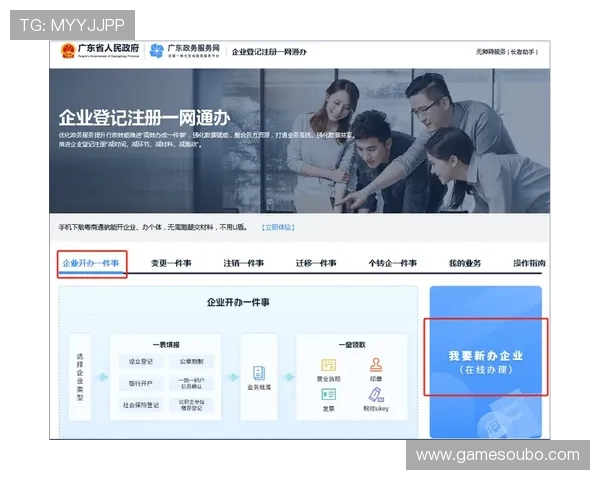Open the 长者助手 link

(522, 52)
